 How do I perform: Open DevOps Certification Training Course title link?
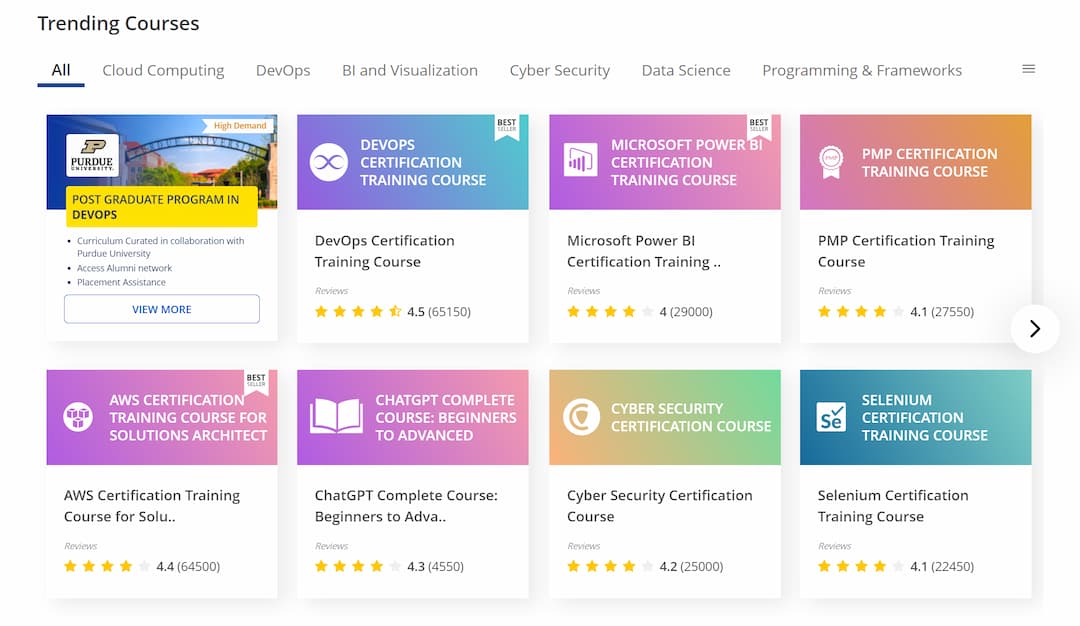coord(384,251)
